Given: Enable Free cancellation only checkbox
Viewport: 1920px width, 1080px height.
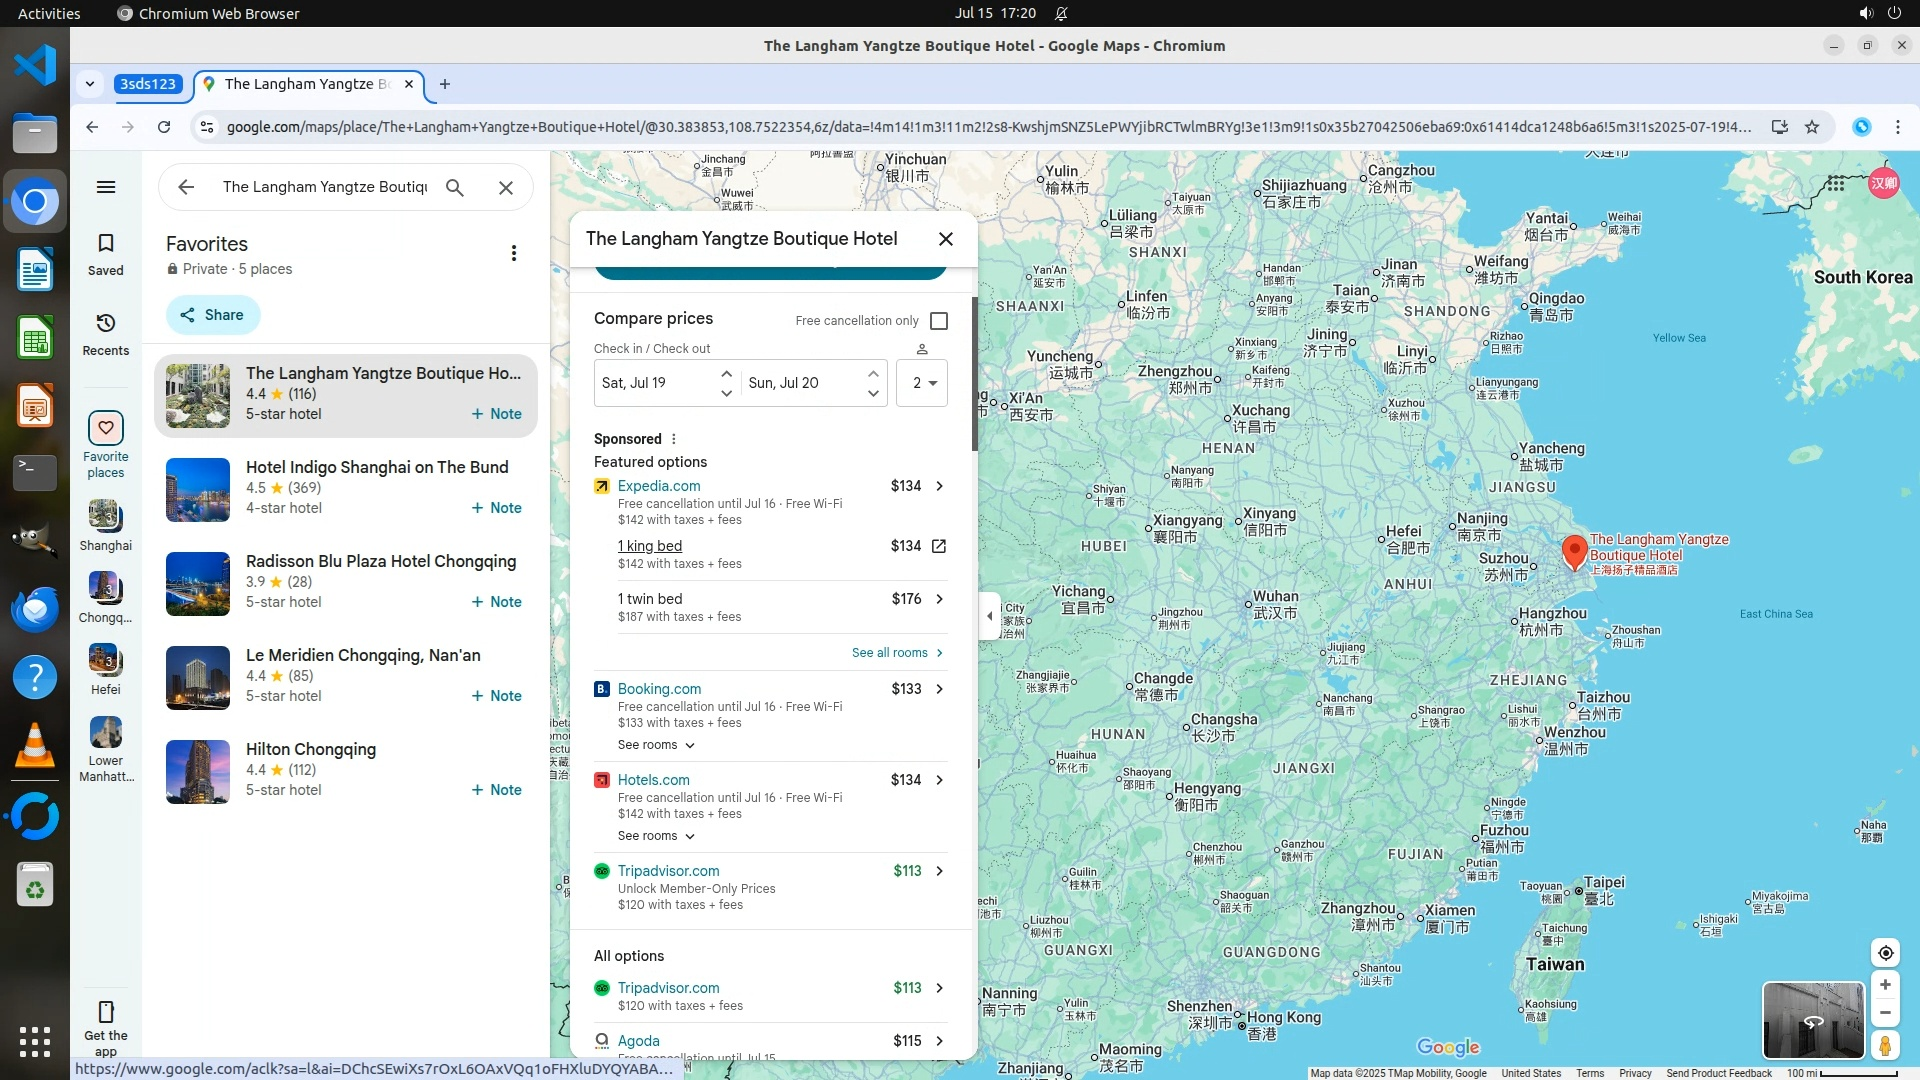Looking at the screenshot, I should [x=939, y=321].
